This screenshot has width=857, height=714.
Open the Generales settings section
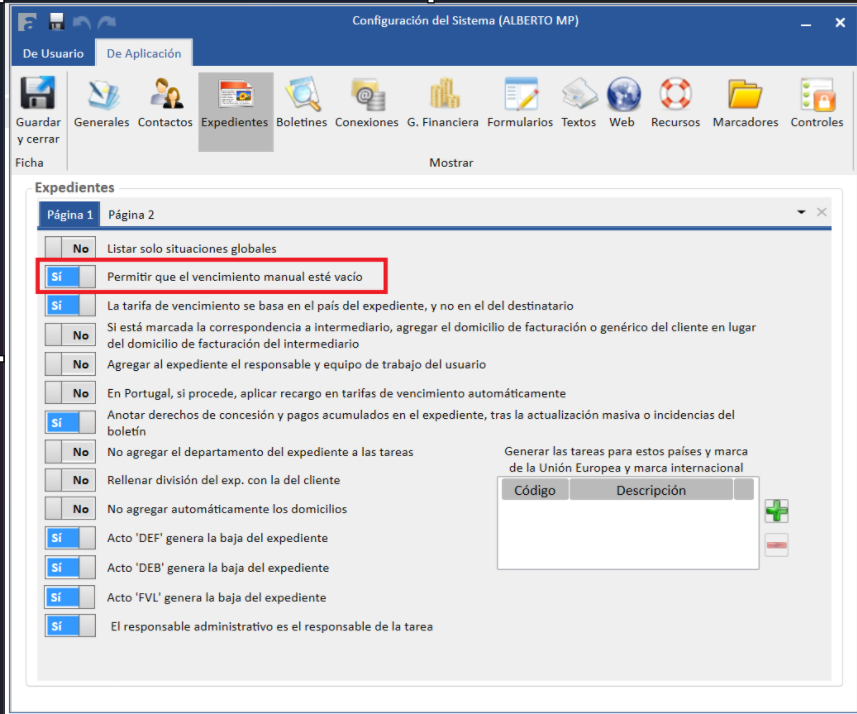(x=101, y=96)
